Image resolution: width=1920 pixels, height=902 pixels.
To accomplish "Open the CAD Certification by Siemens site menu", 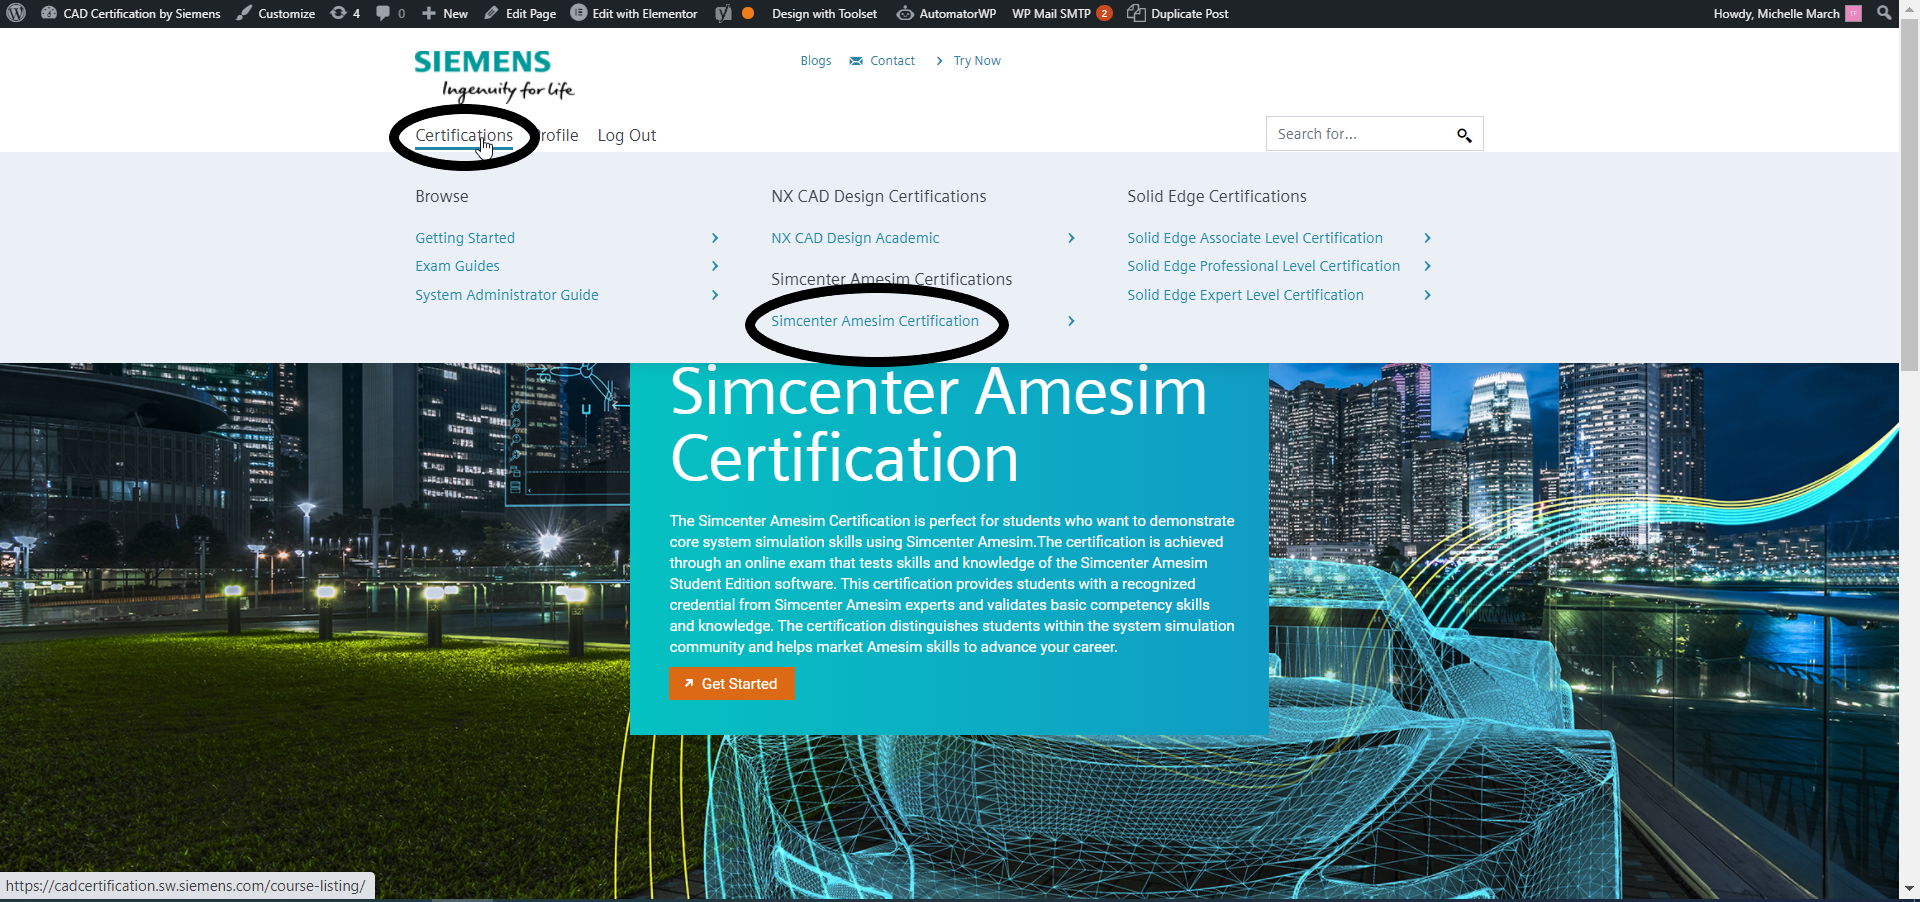I will [131, 13].
